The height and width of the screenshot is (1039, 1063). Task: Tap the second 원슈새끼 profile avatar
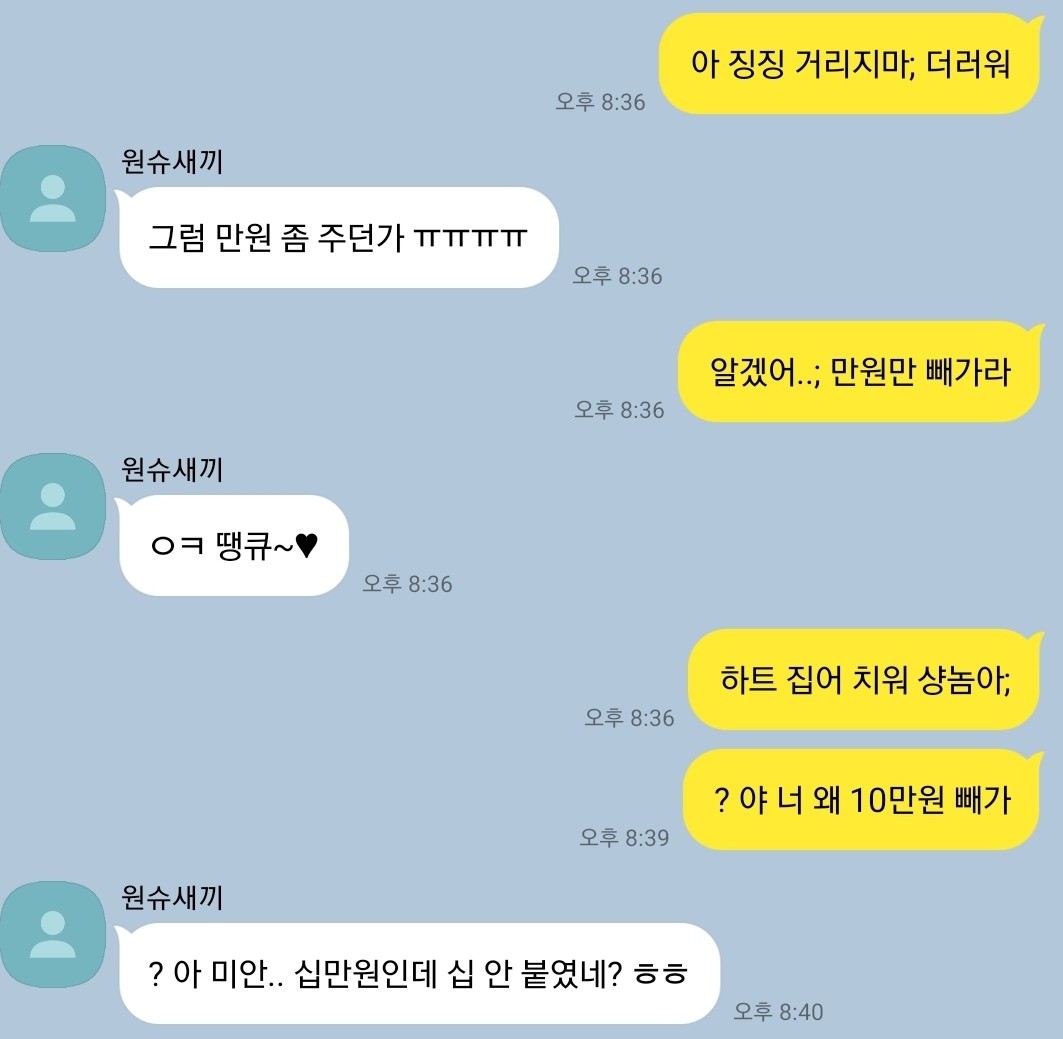(x=53, y=506)
